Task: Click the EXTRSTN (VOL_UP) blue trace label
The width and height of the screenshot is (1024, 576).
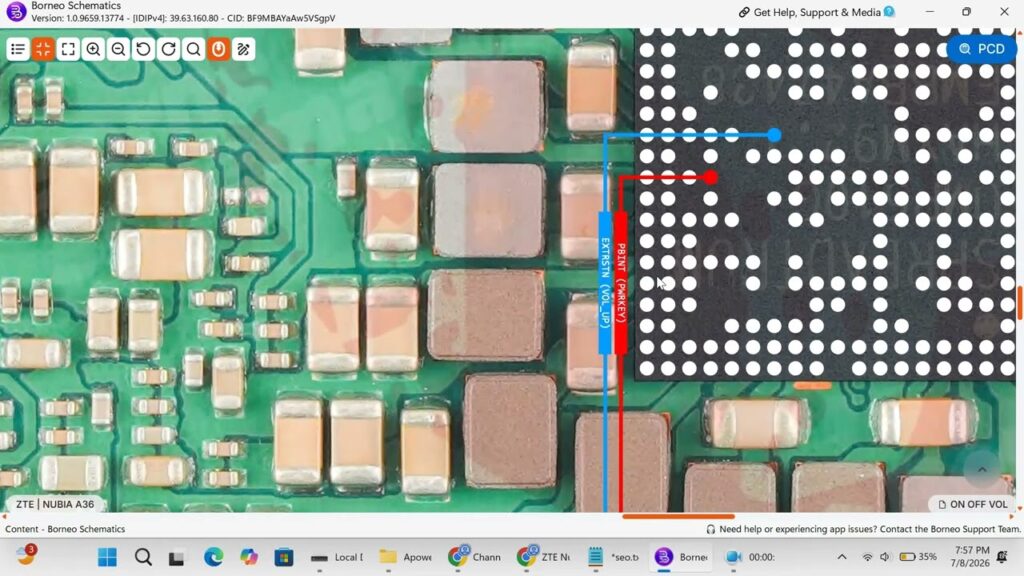Action: (x=605, y=283)
